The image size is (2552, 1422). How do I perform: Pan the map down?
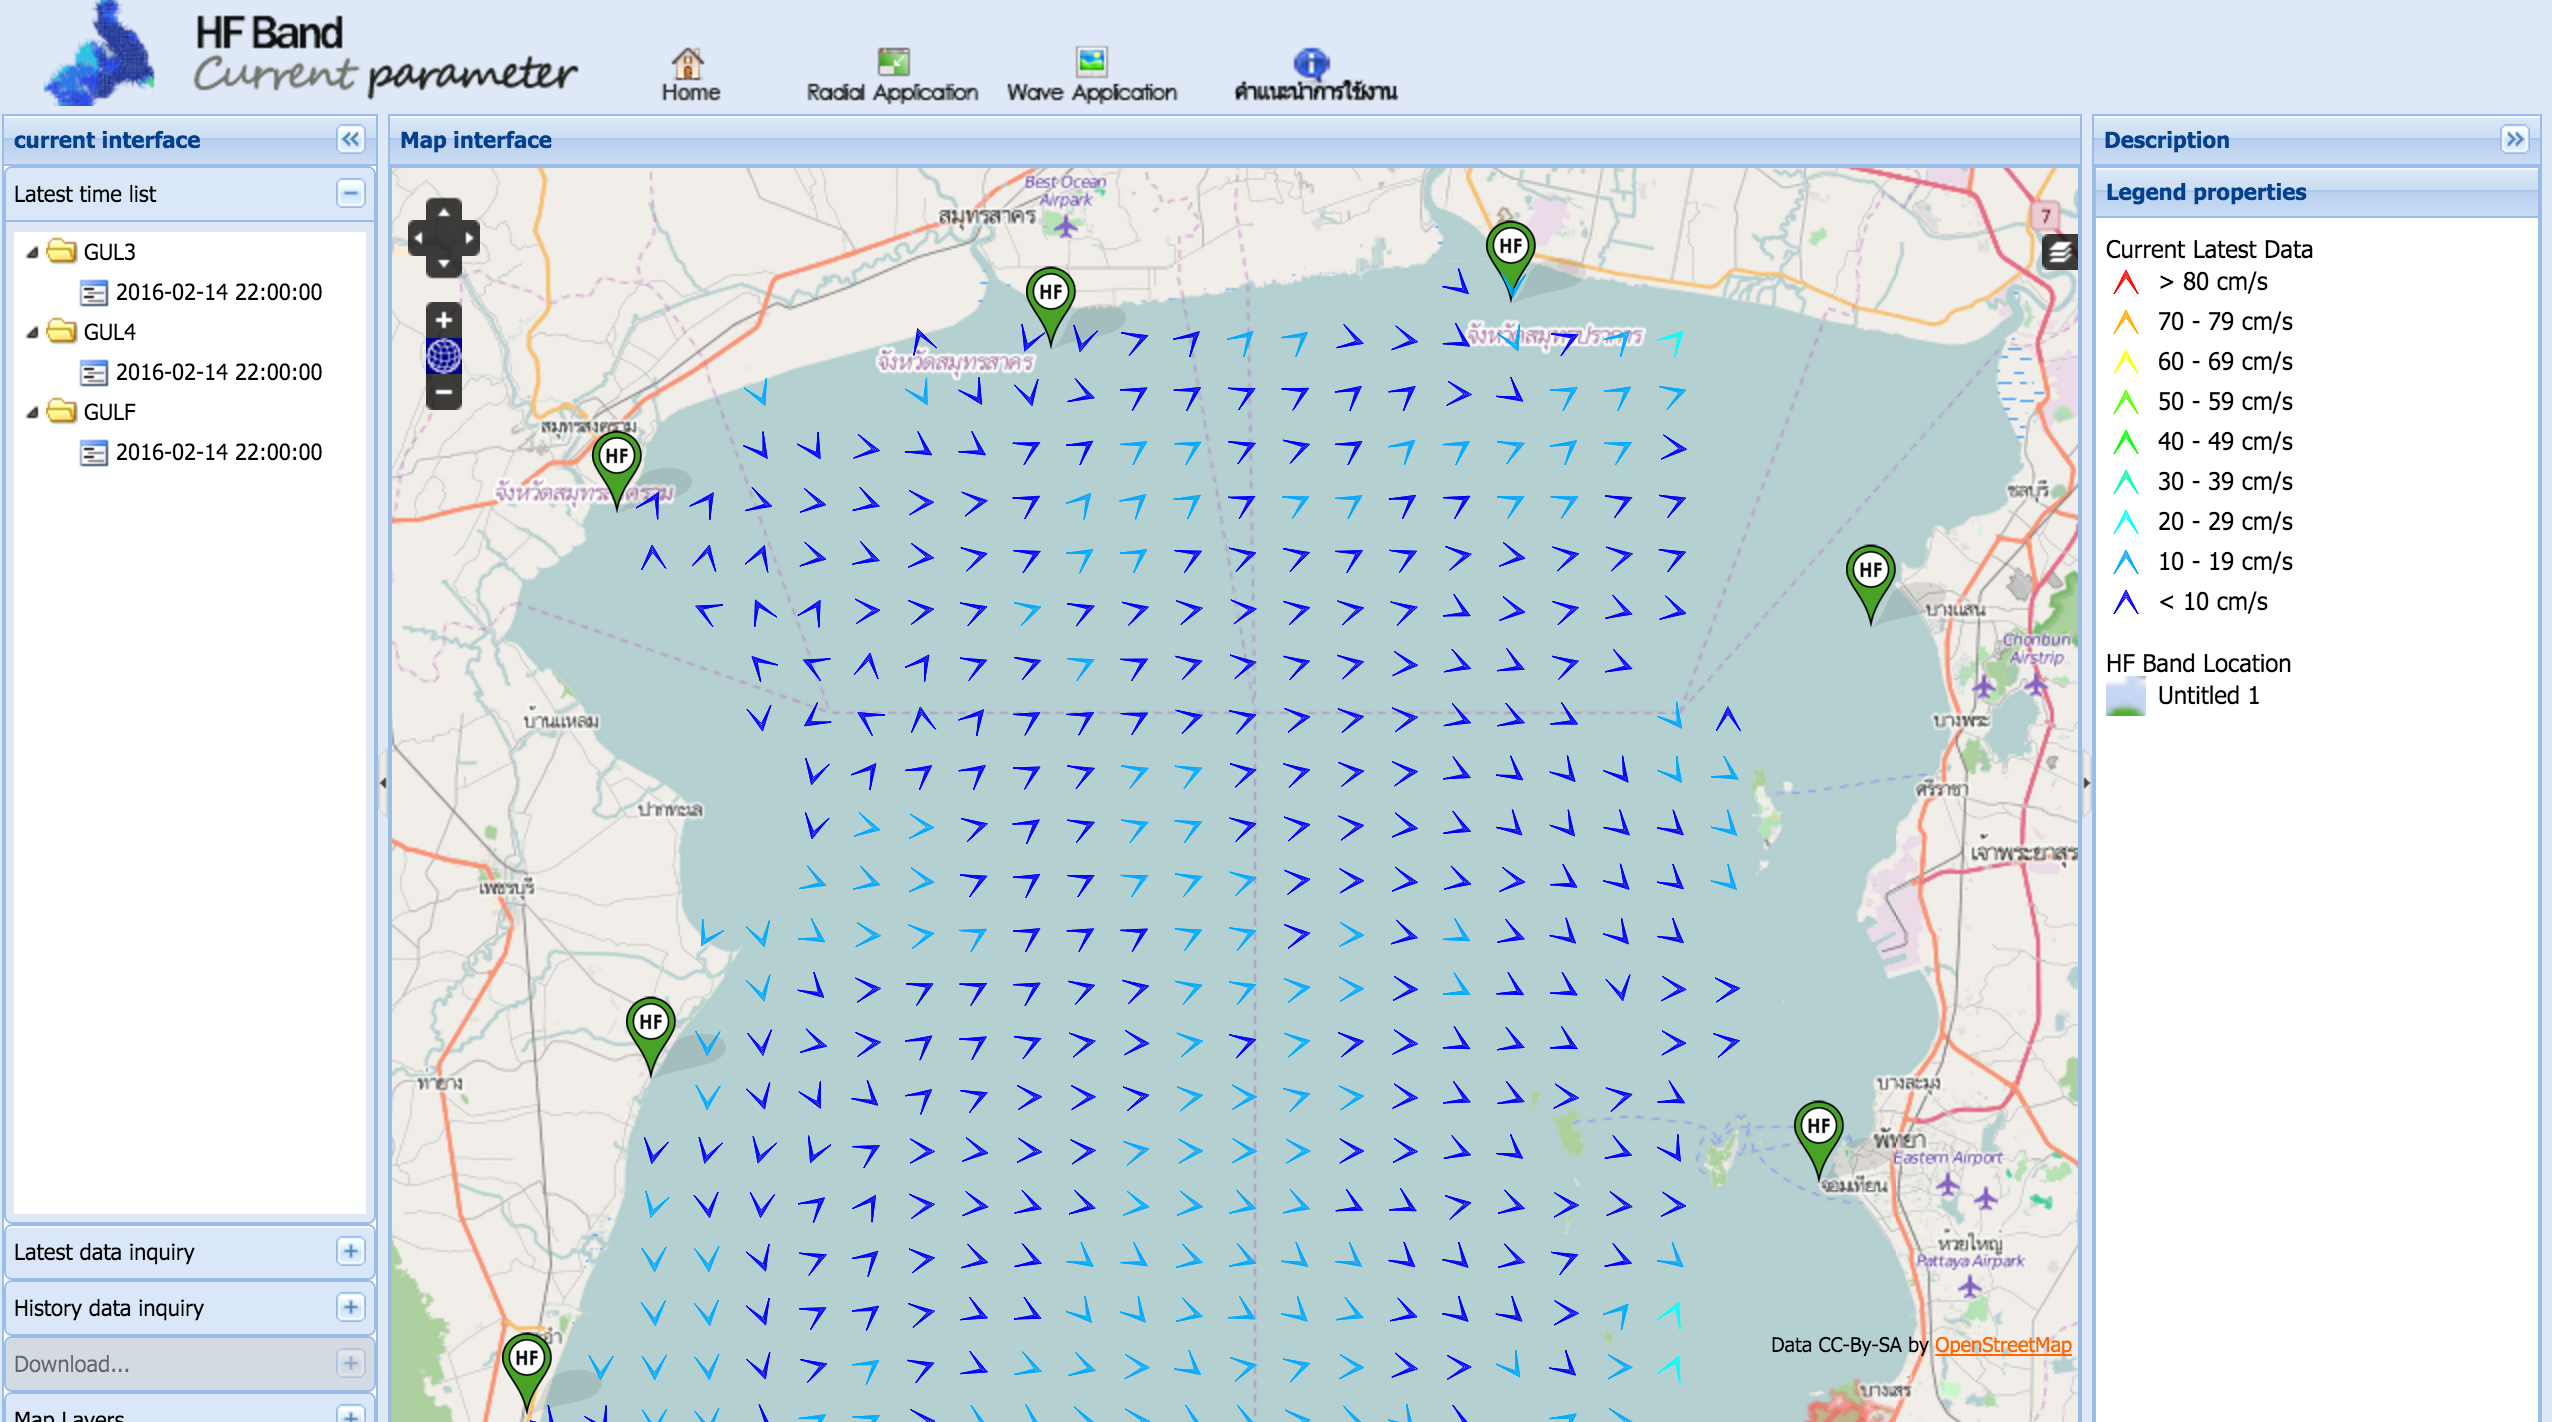[x=444, y=265]
